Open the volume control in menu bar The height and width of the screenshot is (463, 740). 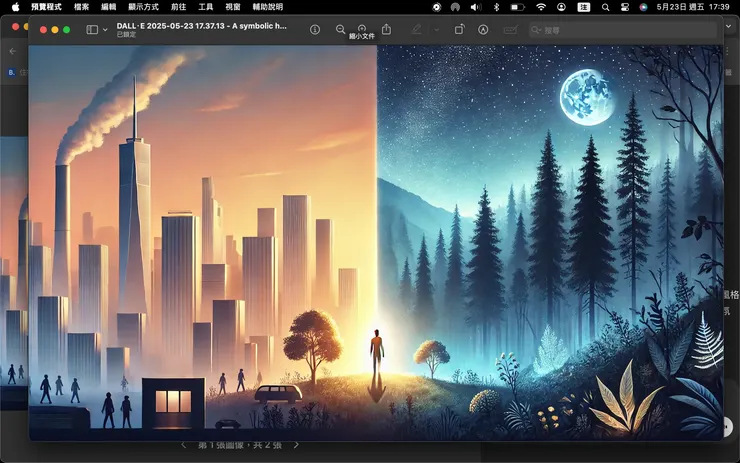(476, 7)
